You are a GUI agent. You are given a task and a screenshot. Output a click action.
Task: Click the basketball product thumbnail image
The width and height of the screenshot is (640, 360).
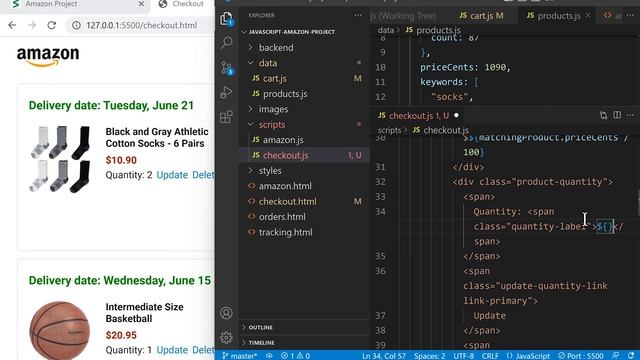(60, 330)
